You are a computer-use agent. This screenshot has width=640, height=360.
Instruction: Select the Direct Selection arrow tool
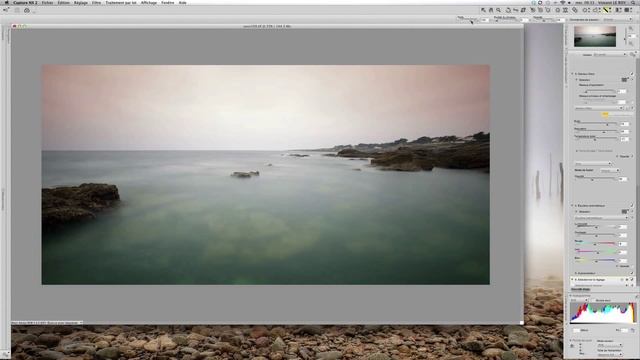coord(483,10)
